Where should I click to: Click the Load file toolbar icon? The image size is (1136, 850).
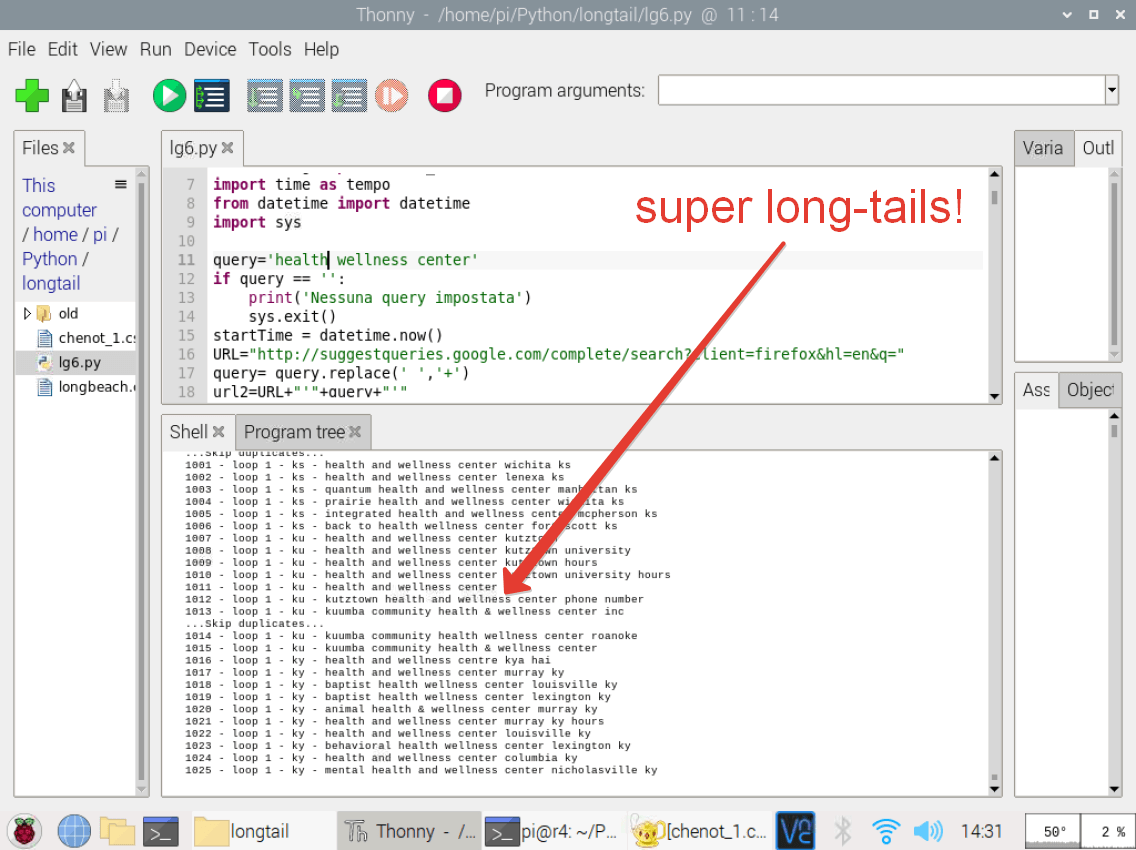75,96
